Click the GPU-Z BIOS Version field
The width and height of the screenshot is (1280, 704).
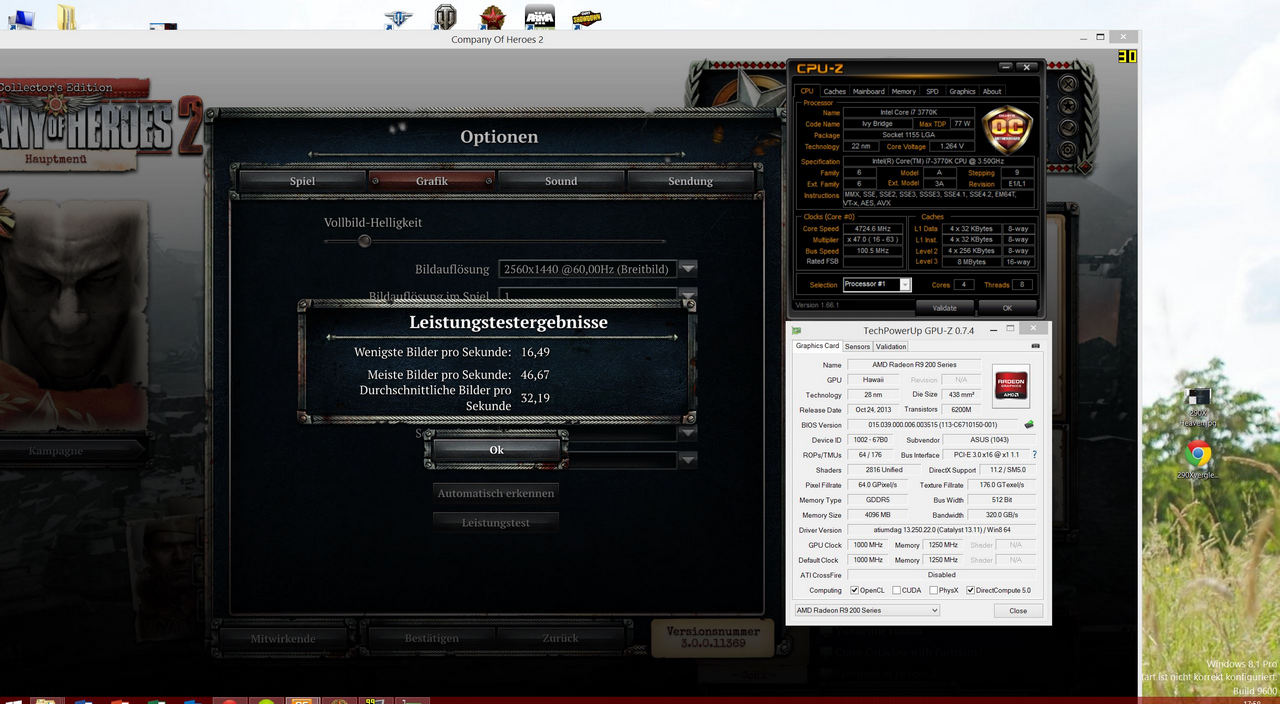pos(934,425)
